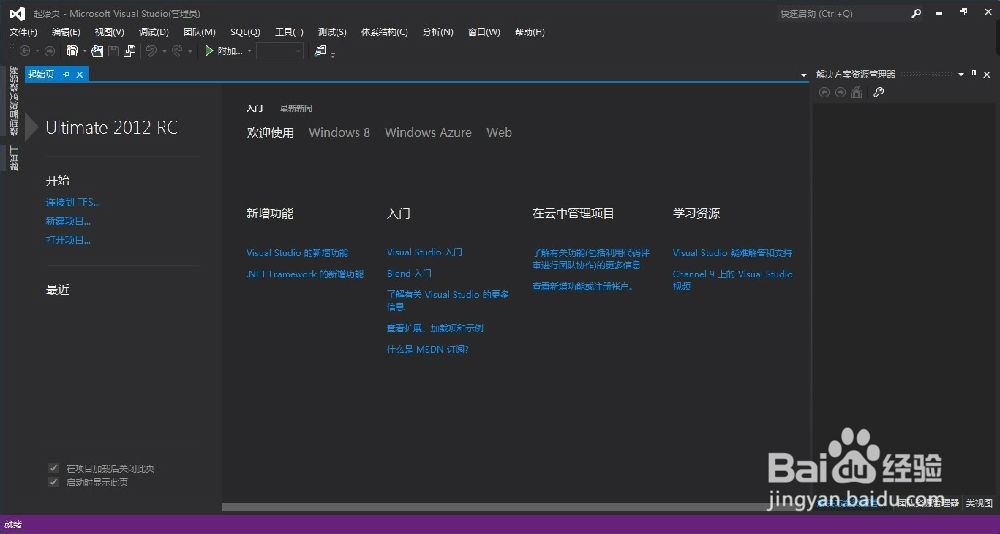Switch to the 类视图 tab at the bottom
Screen dimensions: 1000x534
point(978,503)
